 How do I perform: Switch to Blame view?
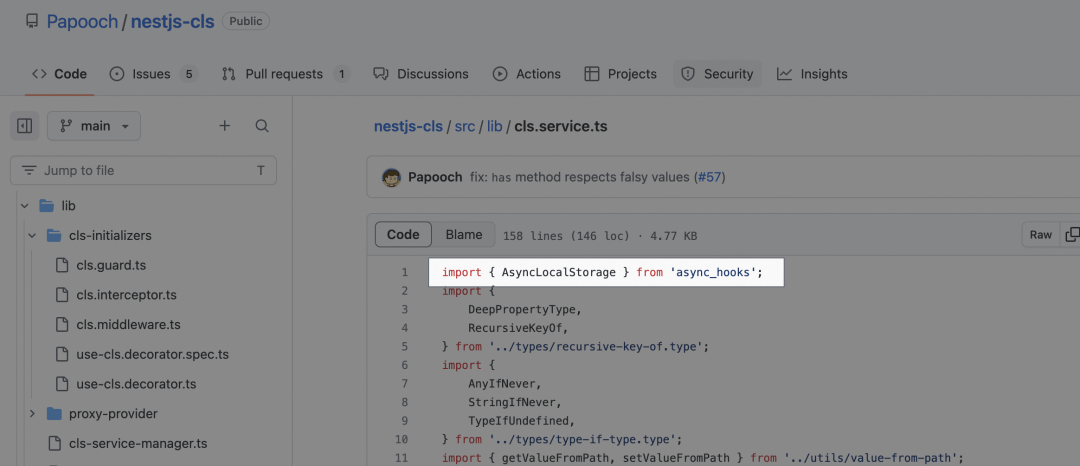pyautogui.click(x=464, y=235)
